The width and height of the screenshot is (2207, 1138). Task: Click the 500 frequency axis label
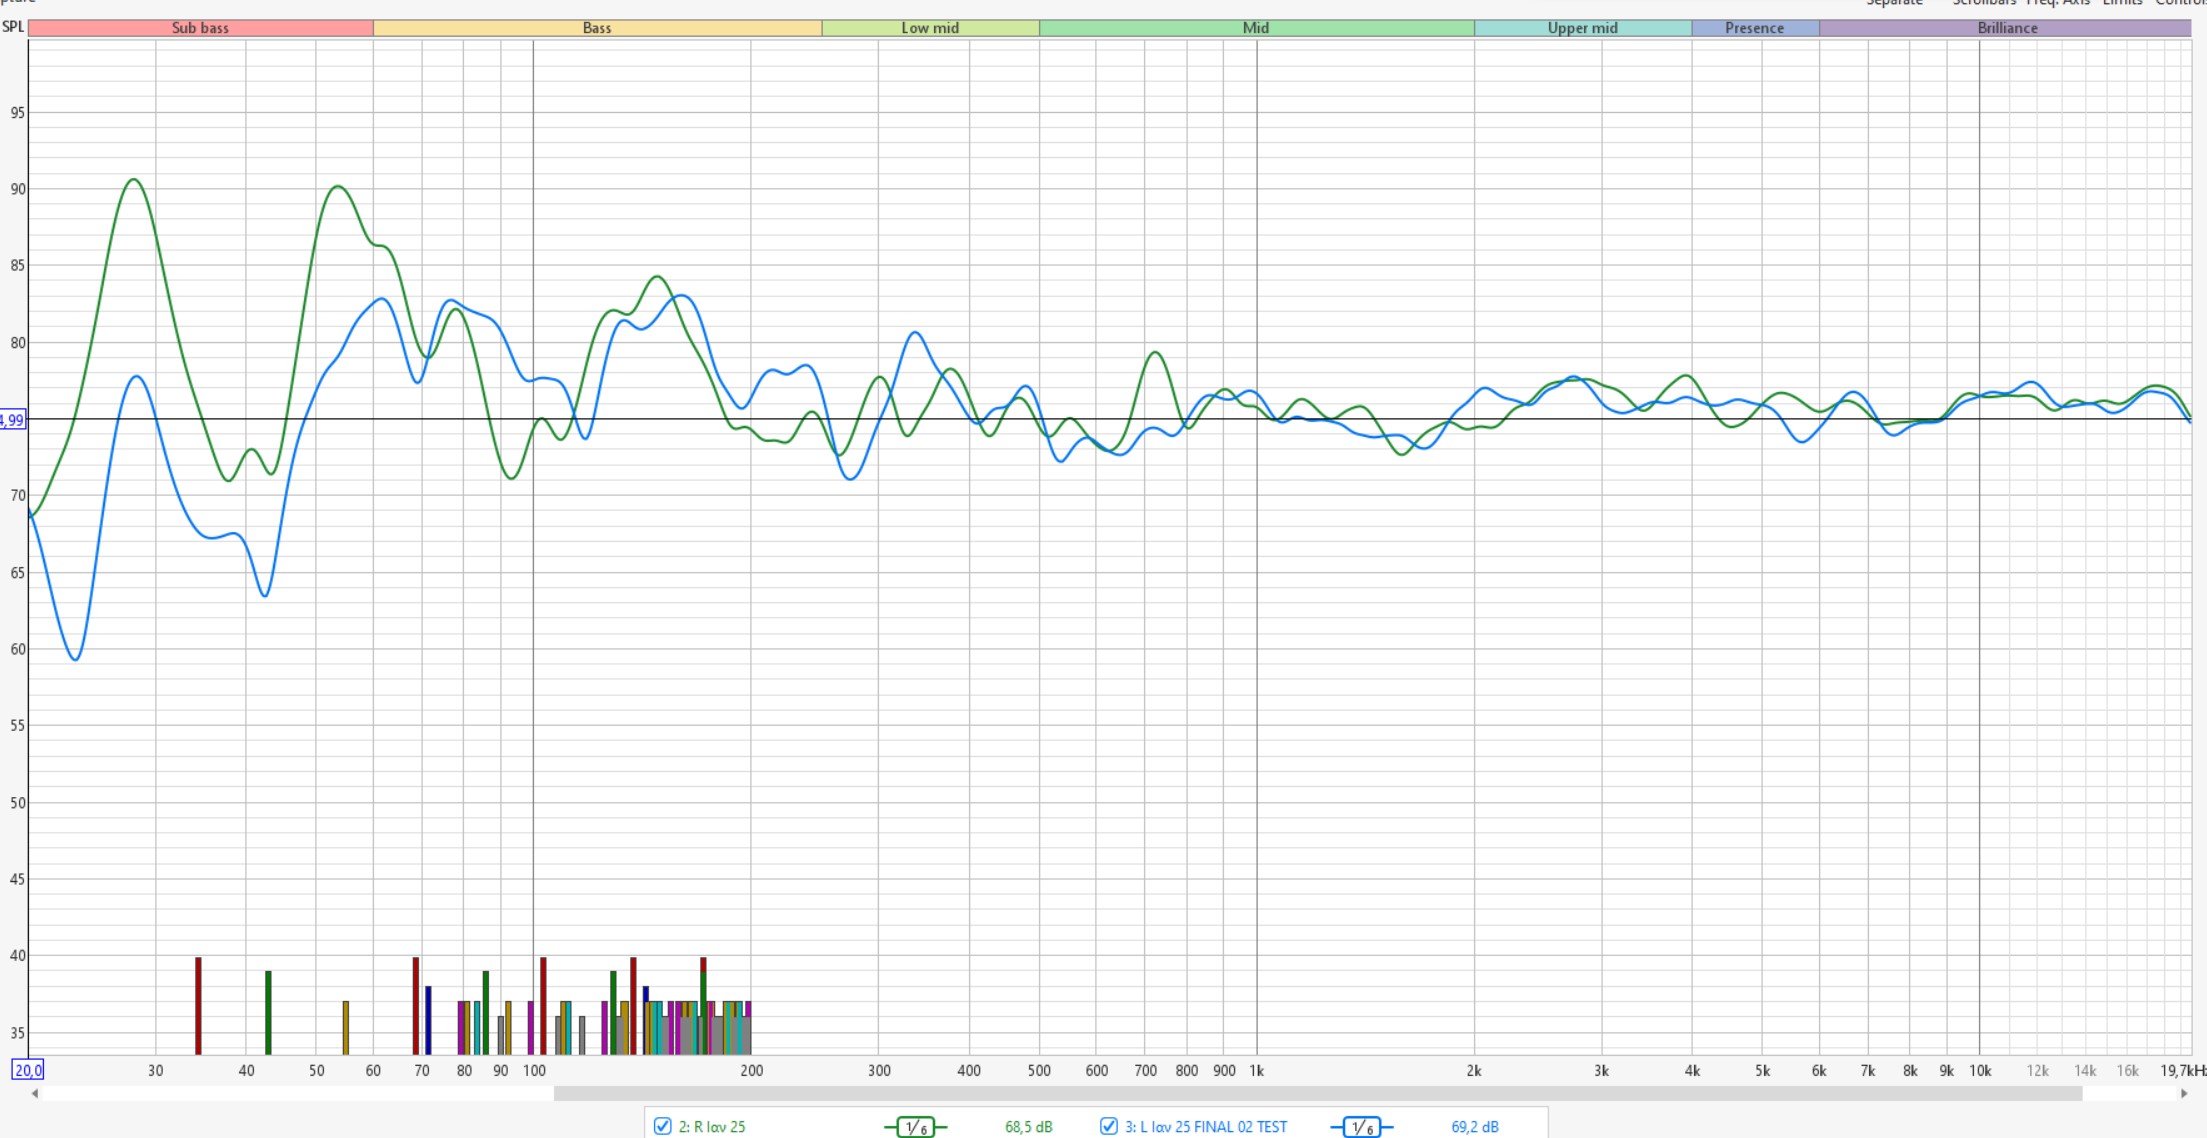[x=1039, y=1070]
